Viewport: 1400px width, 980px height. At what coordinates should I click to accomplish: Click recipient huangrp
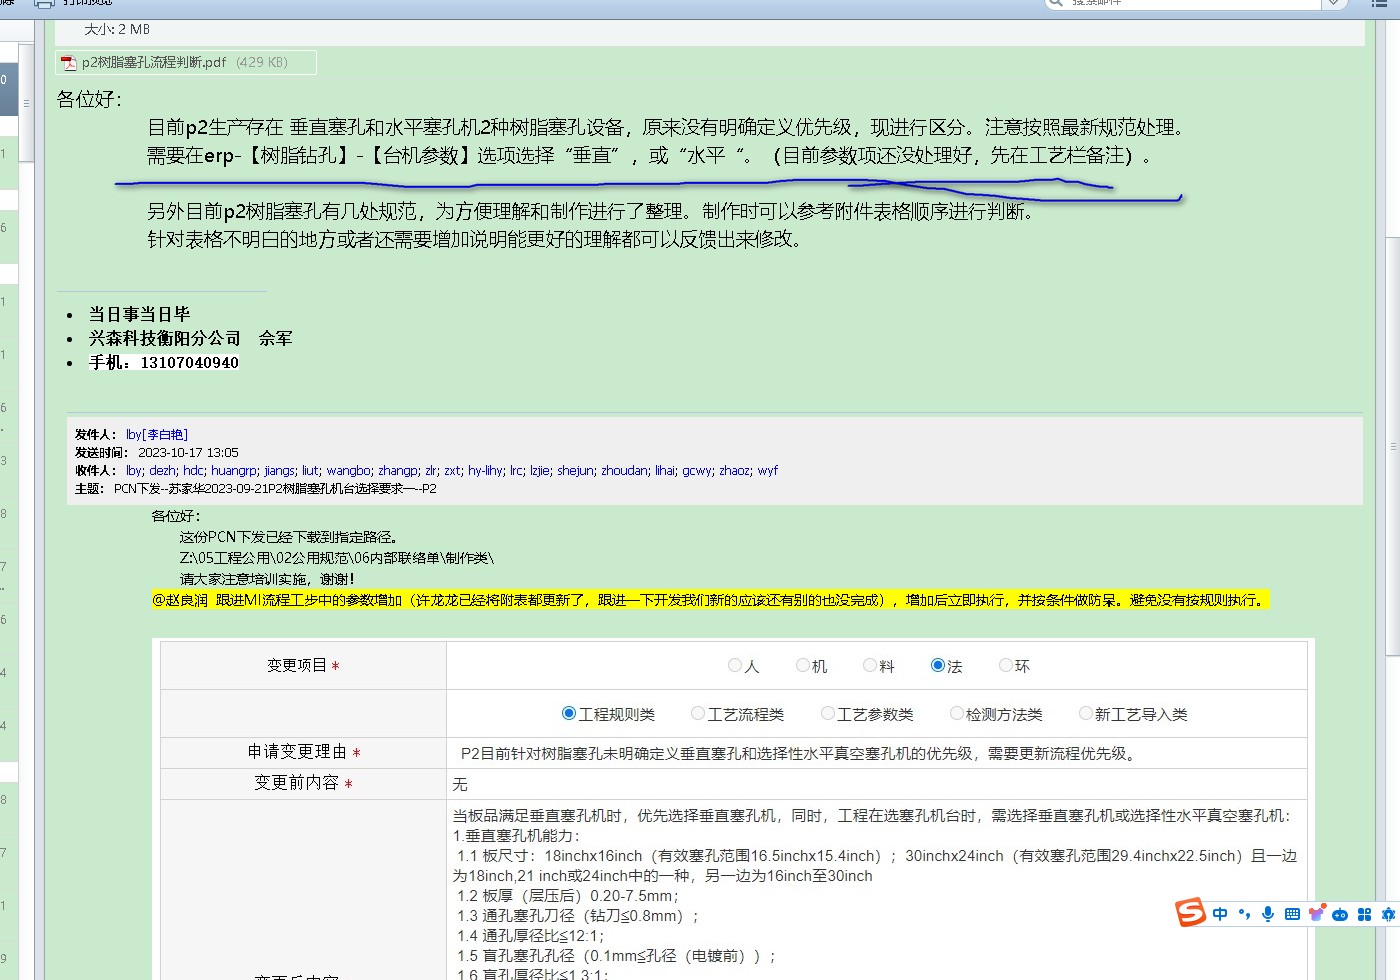coord(234,470)
